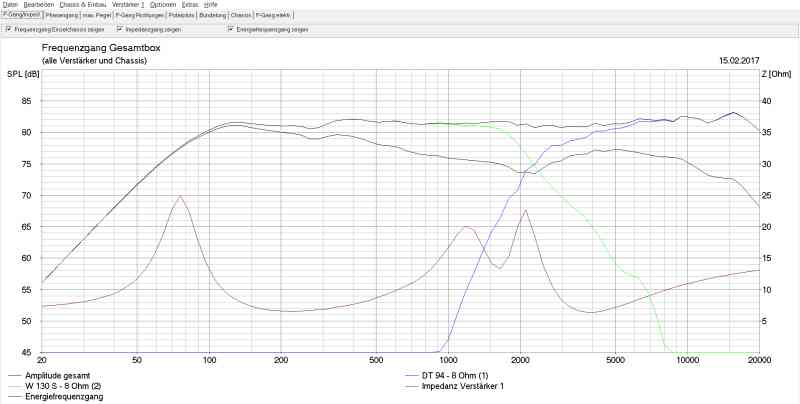
Task: Switch to the F-Gang Richtungen tab
Action: coord(140,15)
